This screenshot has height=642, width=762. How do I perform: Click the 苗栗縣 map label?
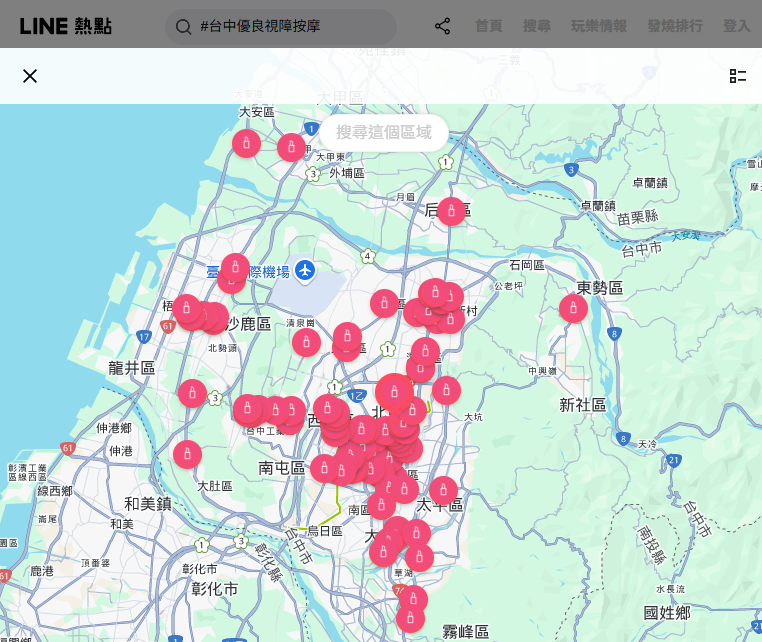638,217
